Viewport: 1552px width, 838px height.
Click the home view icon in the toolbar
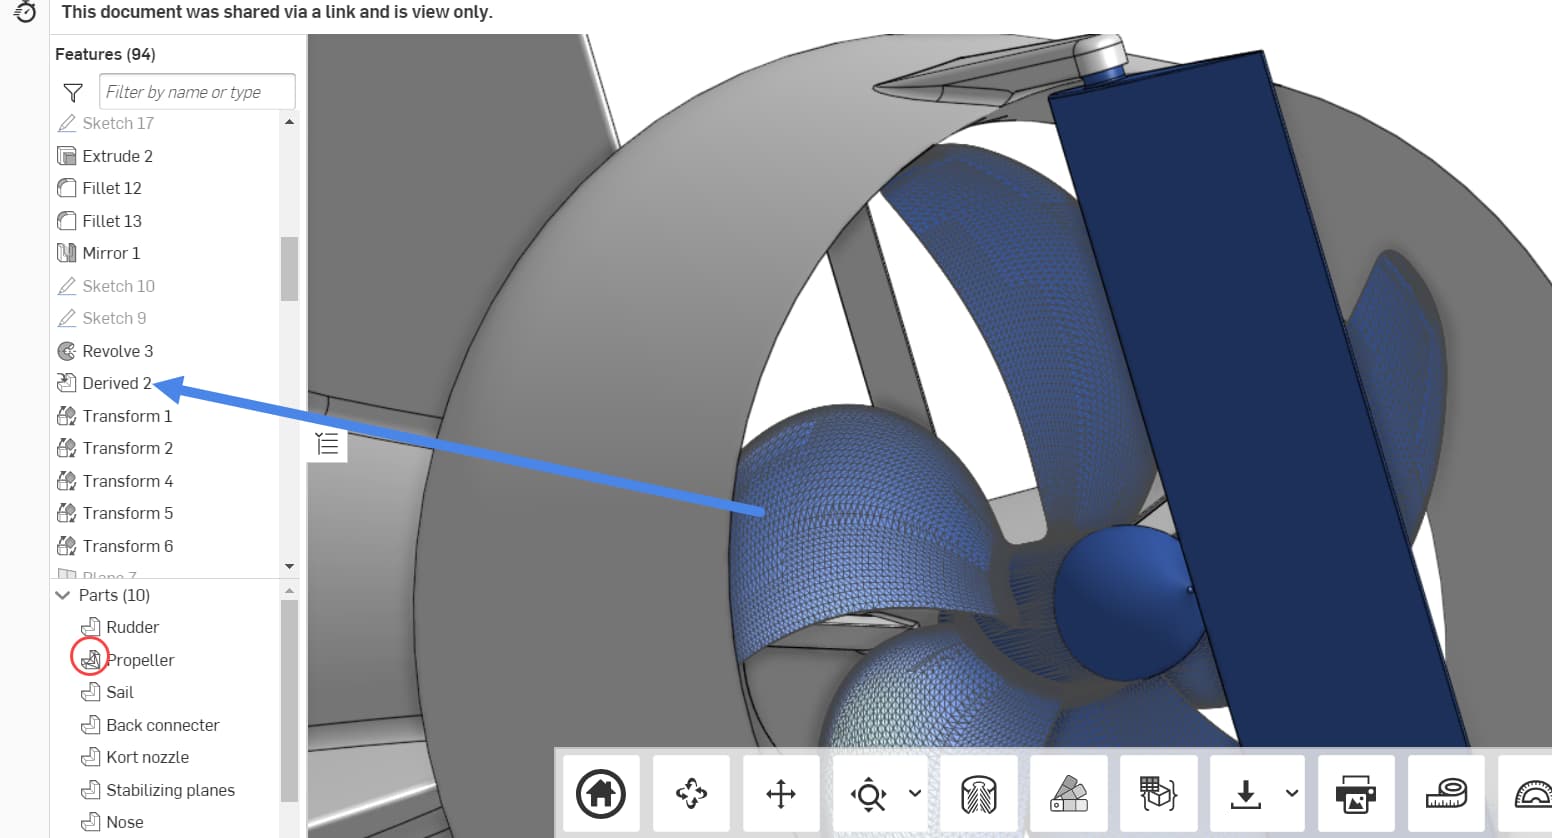(601, 793)
